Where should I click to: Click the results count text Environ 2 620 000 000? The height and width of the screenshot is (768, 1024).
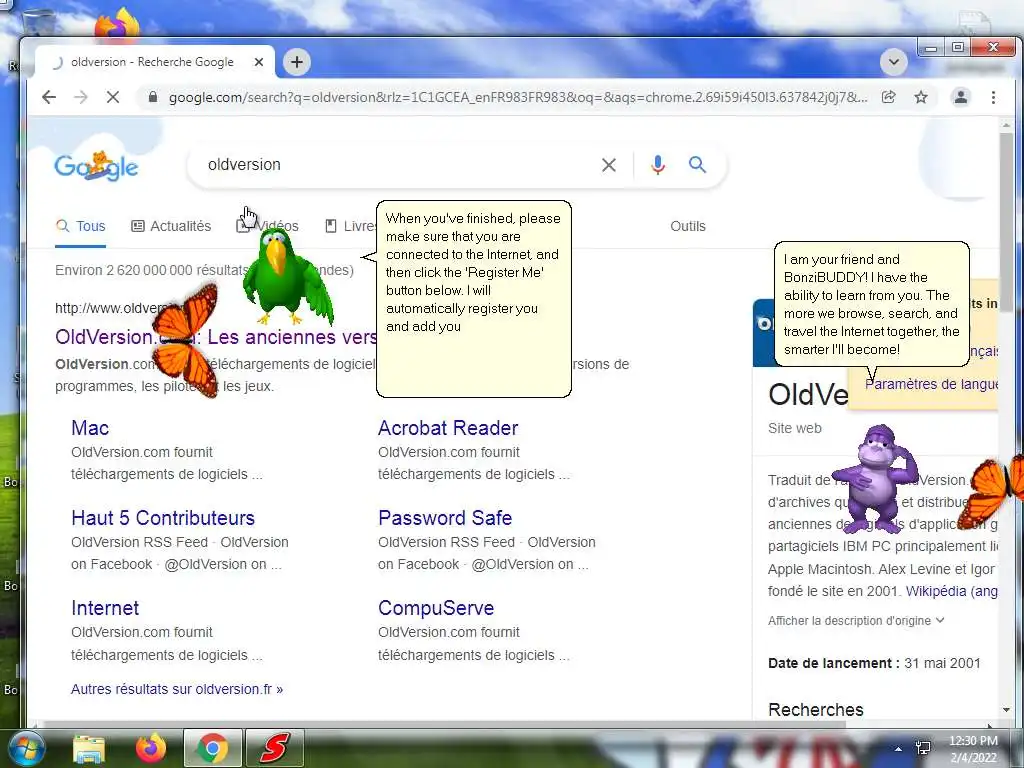pos(152,270)
